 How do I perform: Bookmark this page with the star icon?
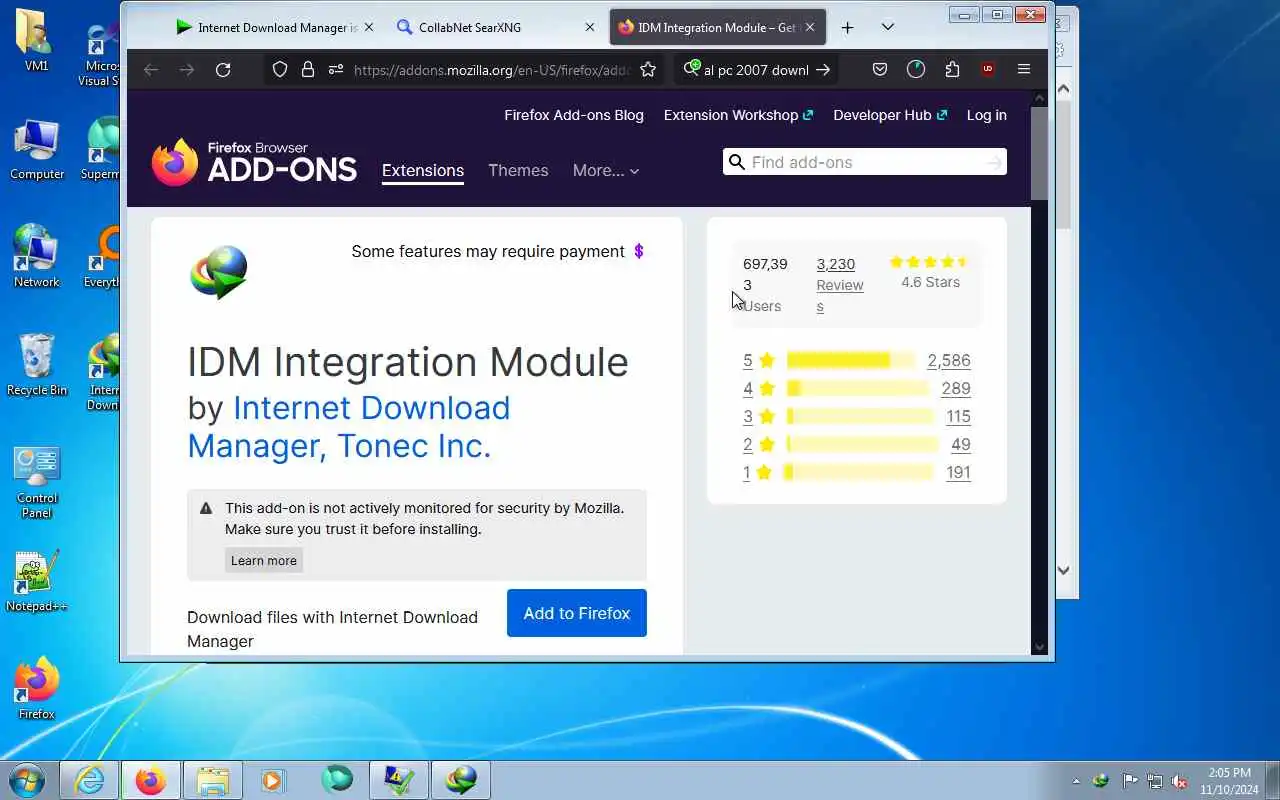pos(648,69)
